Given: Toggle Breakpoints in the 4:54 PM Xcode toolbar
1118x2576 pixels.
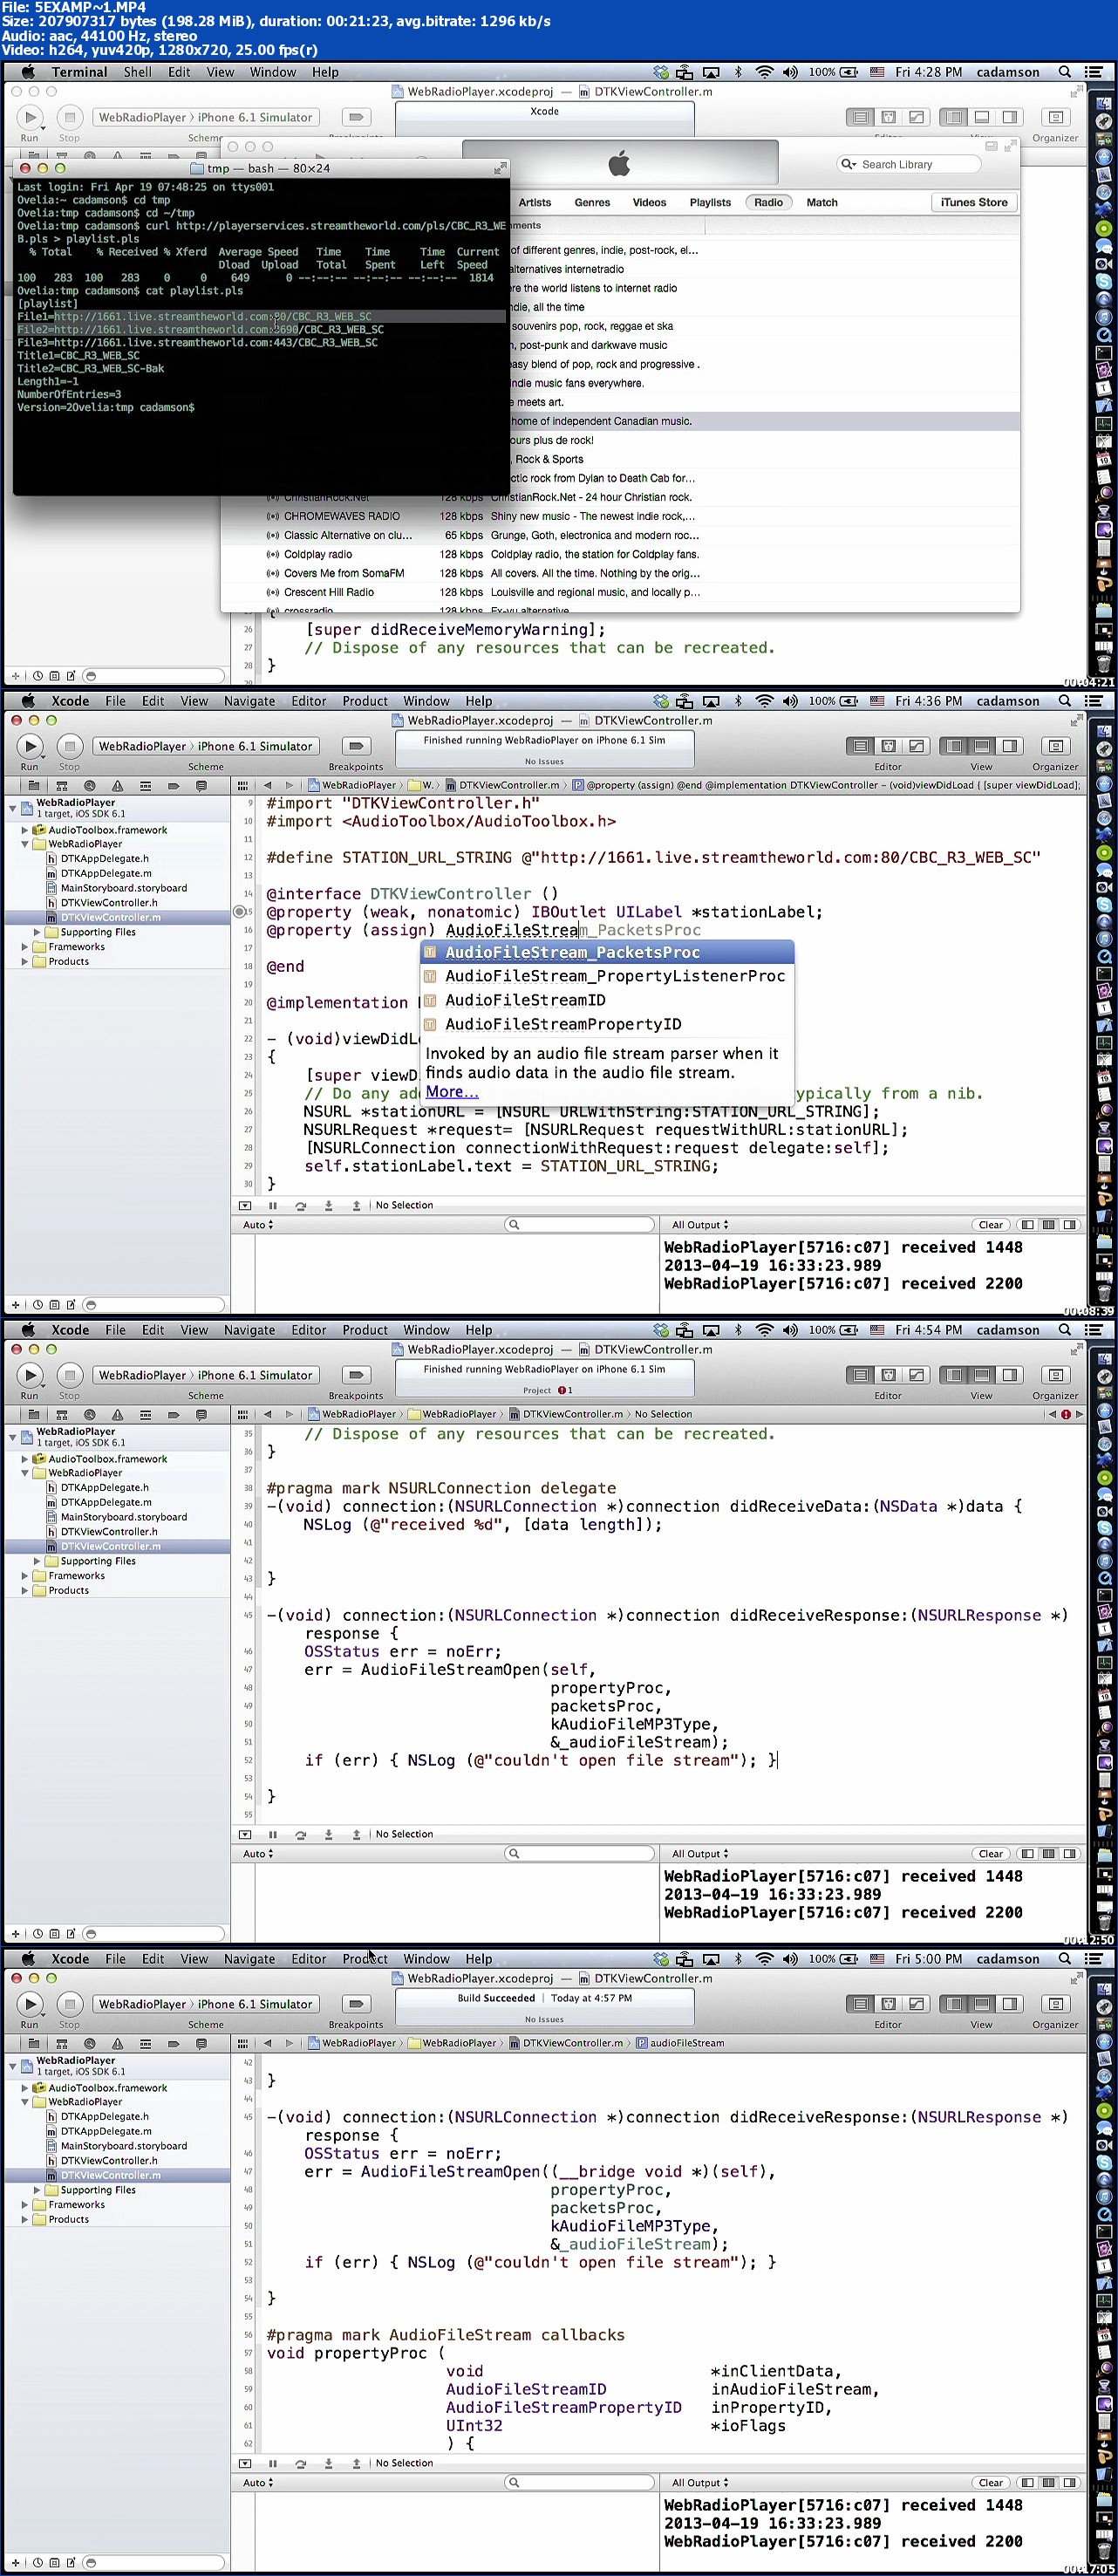Looking at the screenshot, I should (356, 1375).
